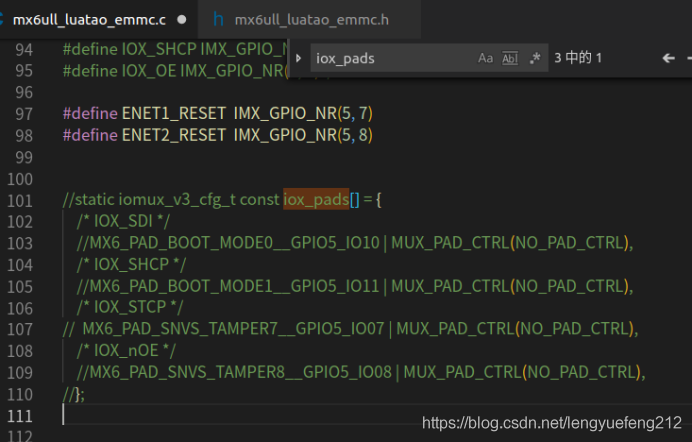Click #define IOX_OE on line 95
692x442 pixels.
119,71
